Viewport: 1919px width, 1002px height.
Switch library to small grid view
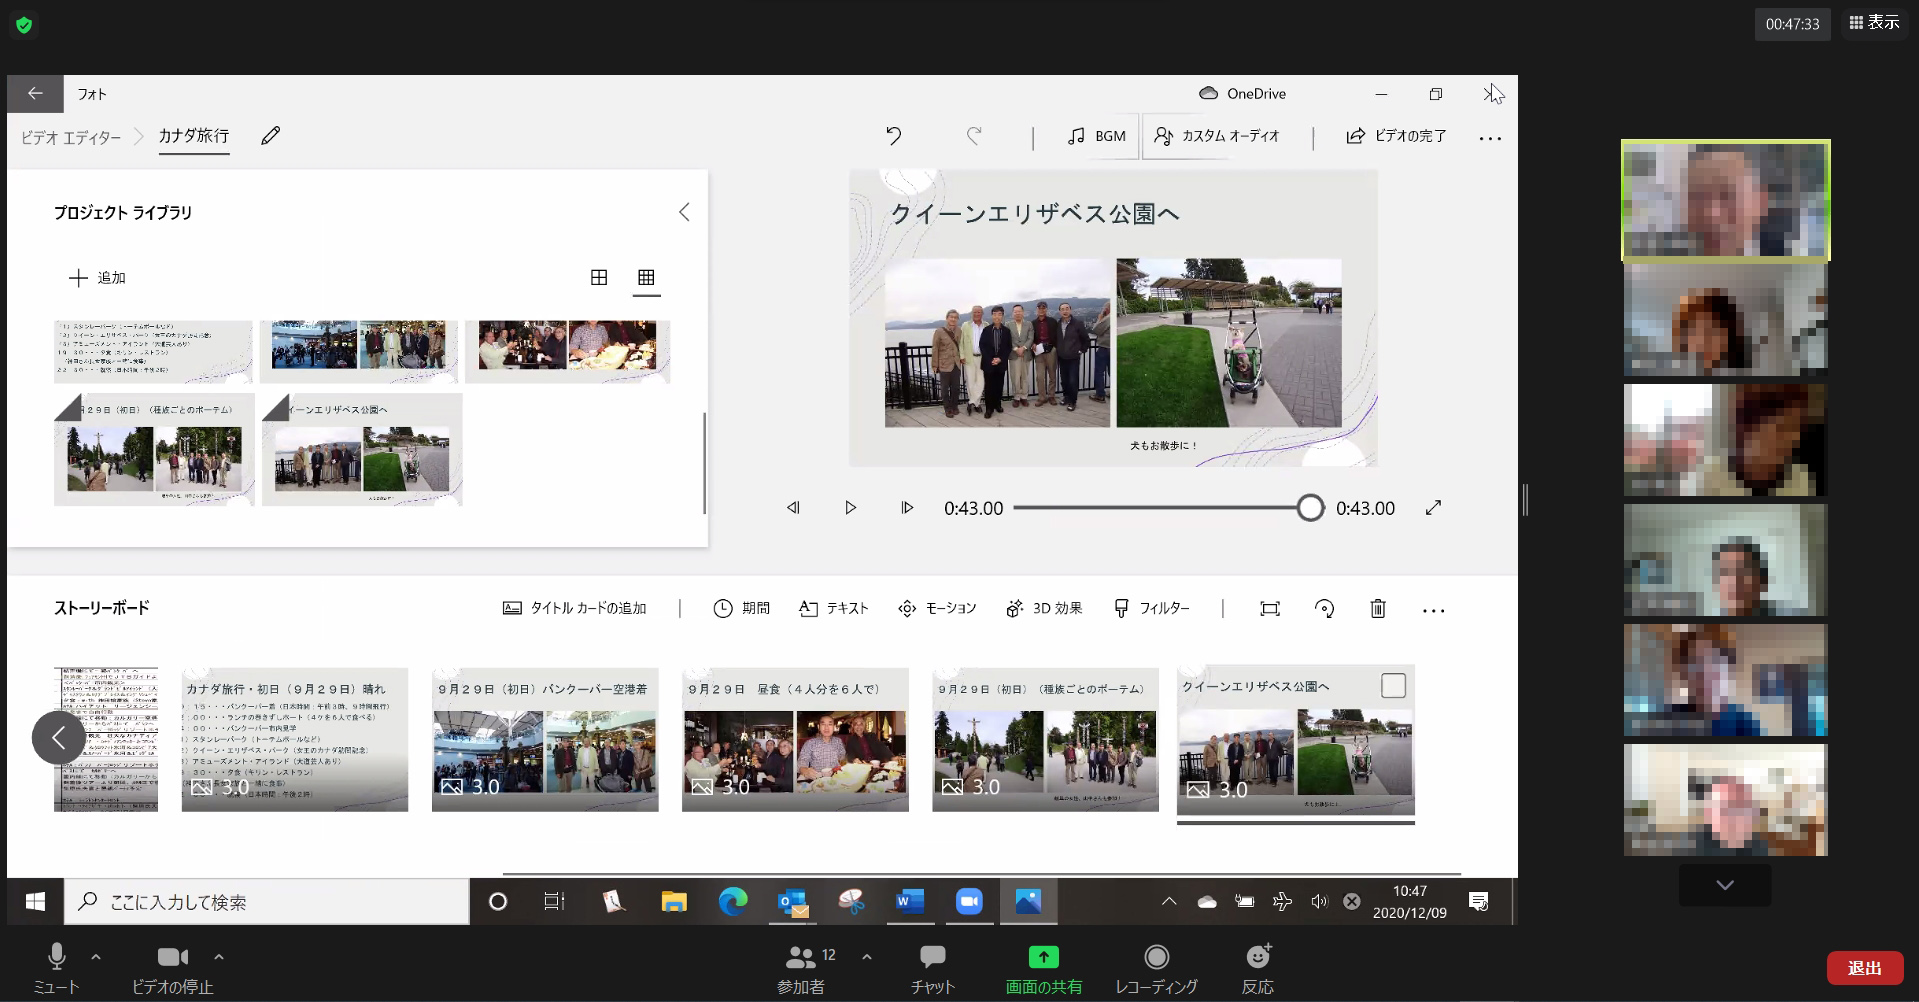pyautogui.click(x=646, y=277)
